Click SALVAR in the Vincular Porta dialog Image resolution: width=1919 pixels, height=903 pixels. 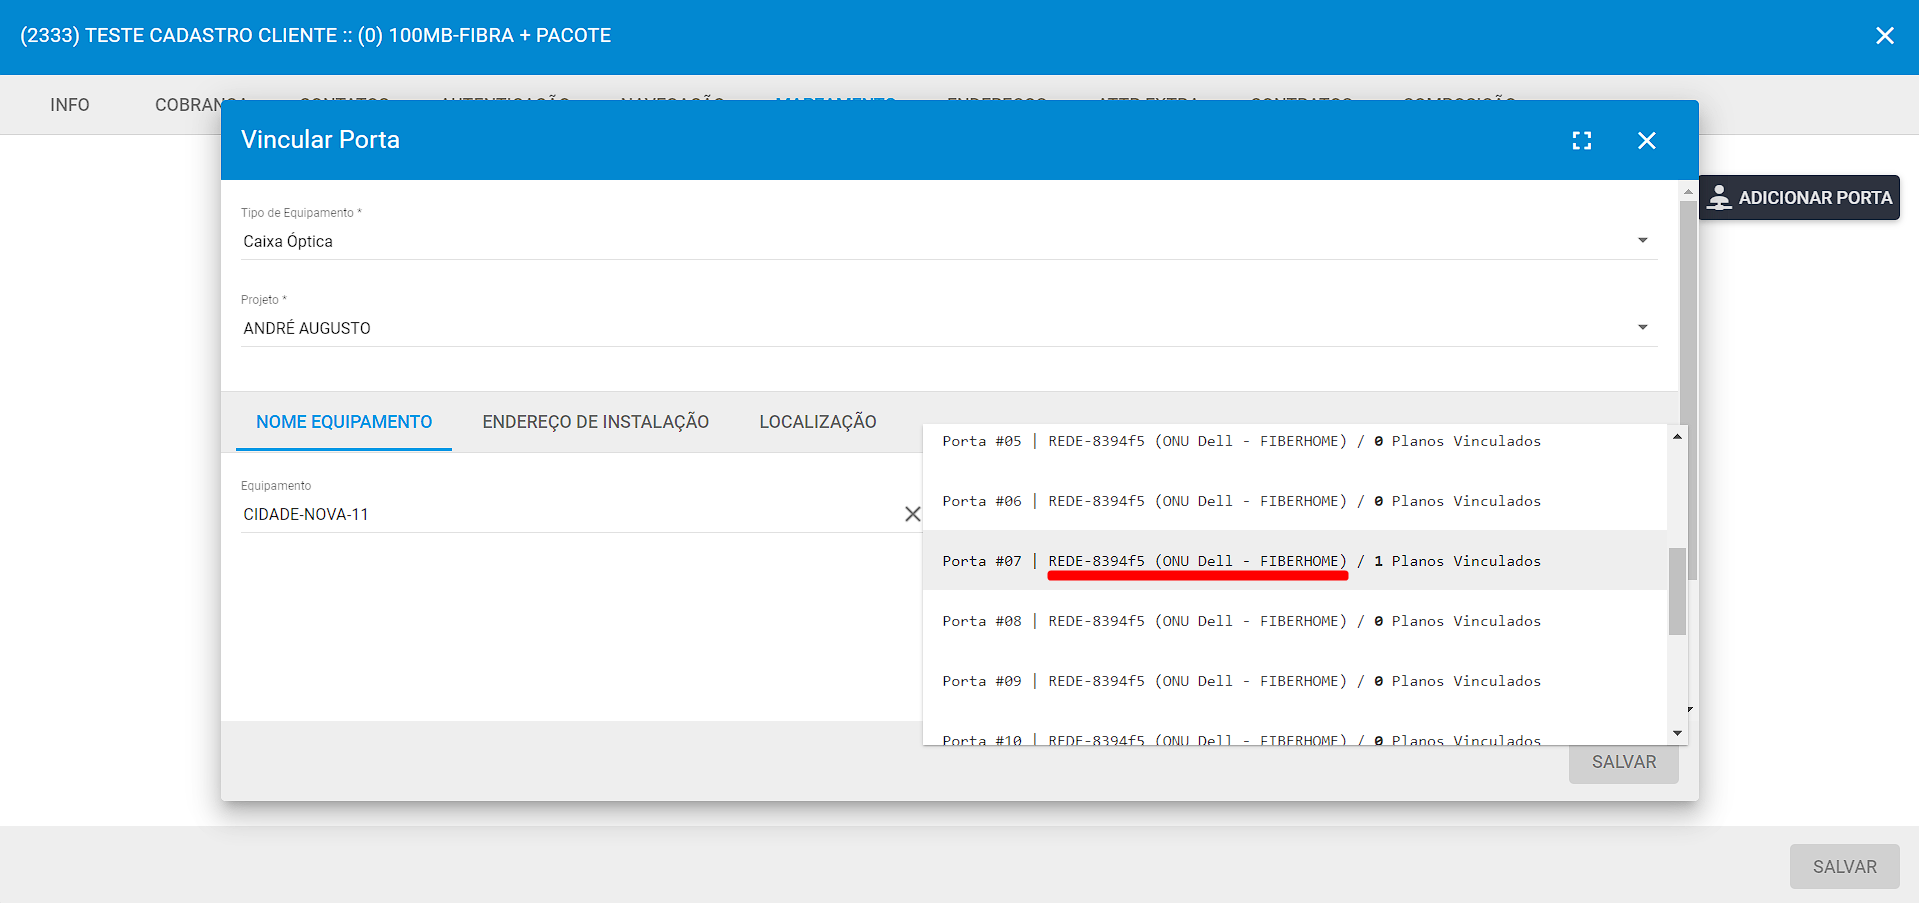1624,762
